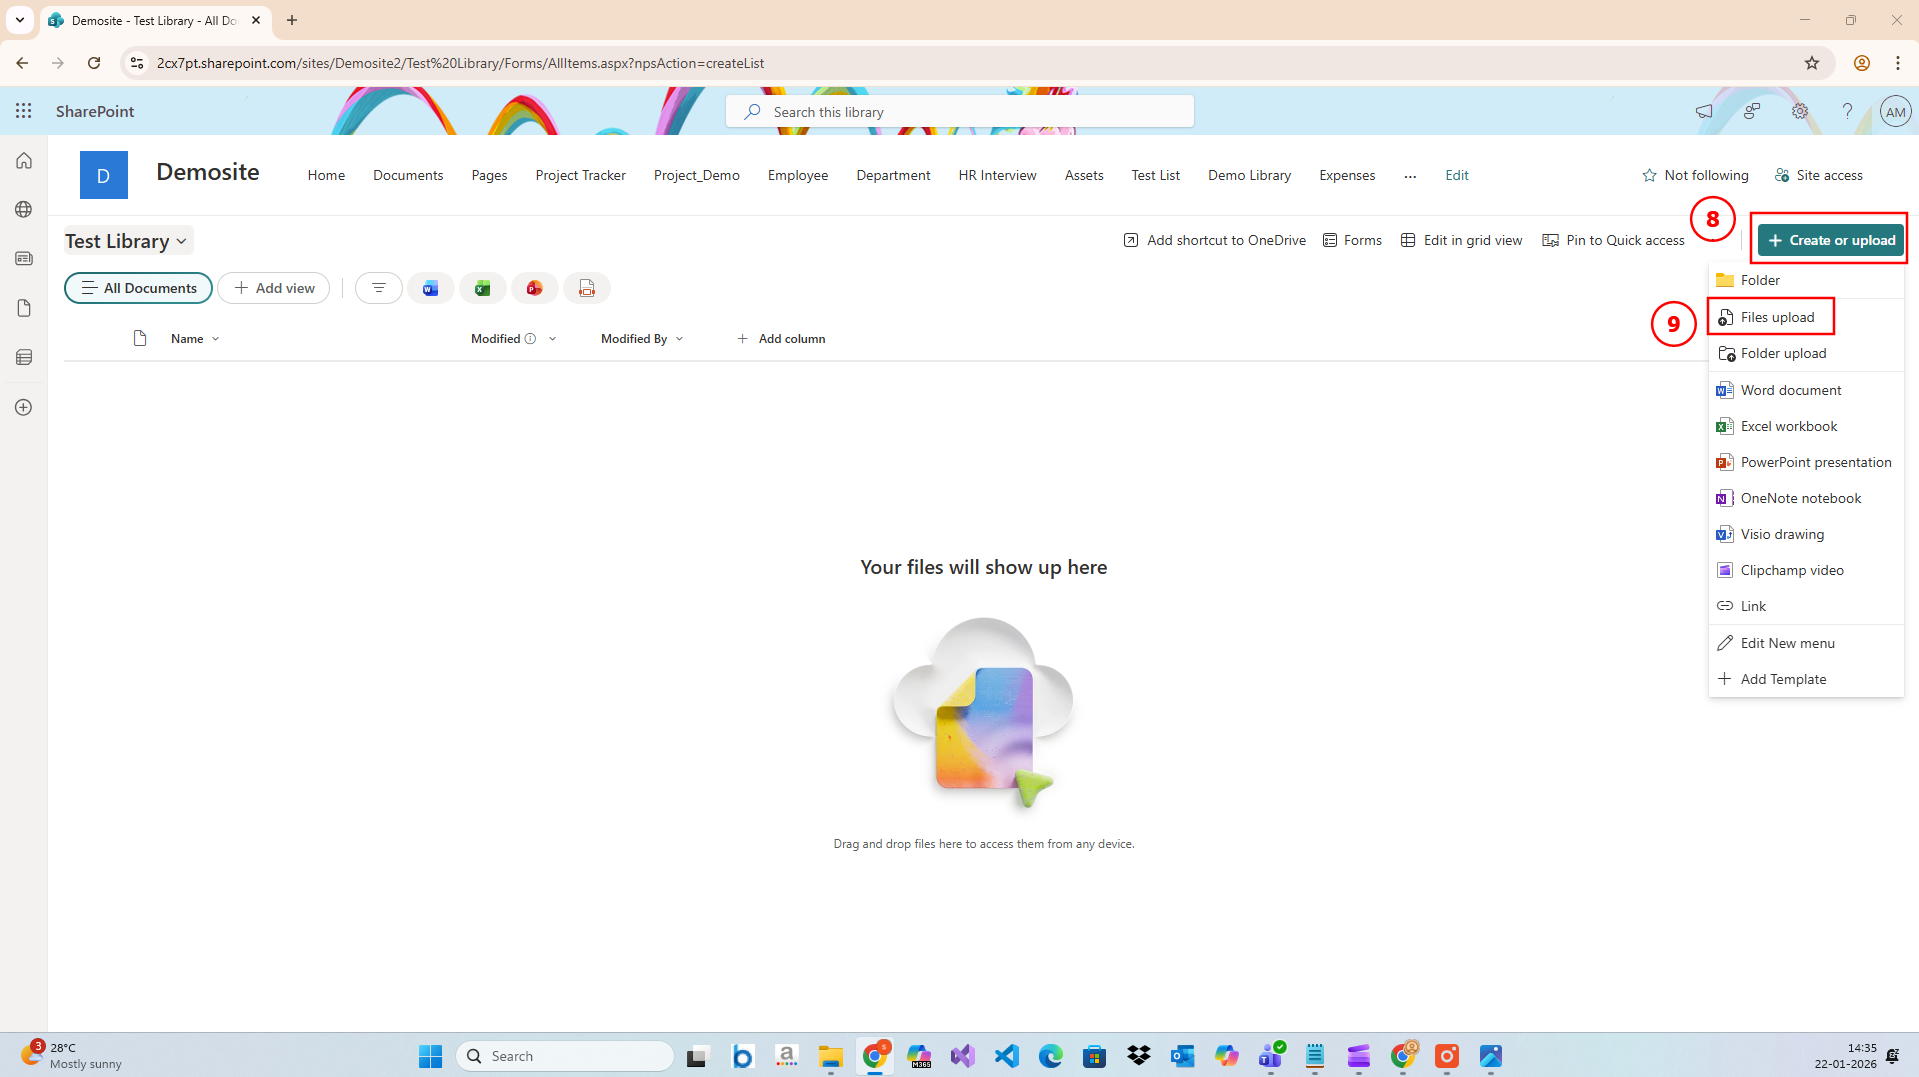Screen dimensions: 1919x1077
Task: Select Edit New menu option
Action: click(x=1806, y=643)
